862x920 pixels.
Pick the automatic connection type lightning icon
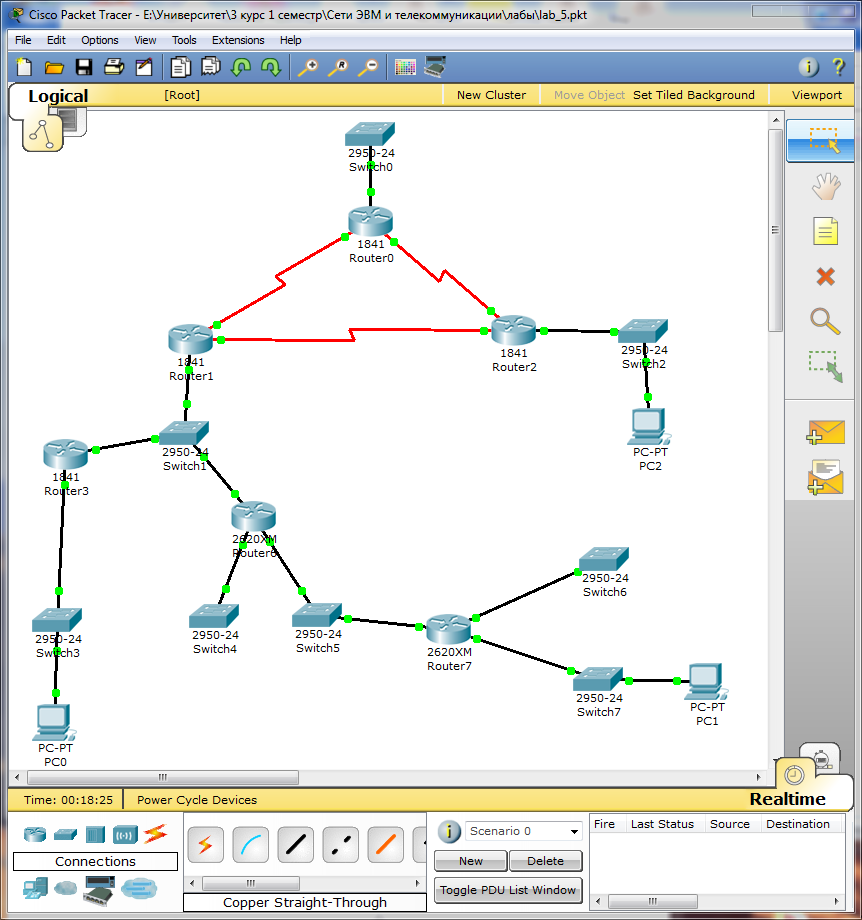[x=205, y=844]
